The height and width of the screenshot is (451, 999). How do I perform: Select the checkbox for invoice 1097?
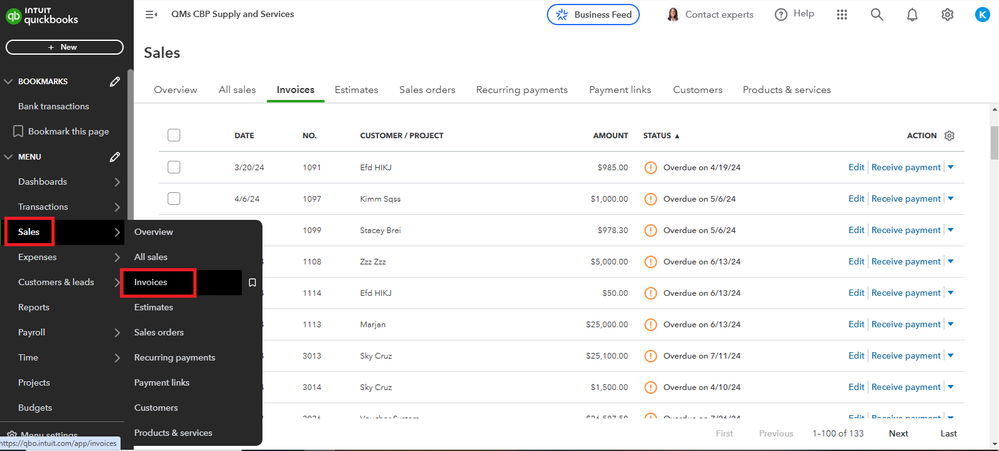click(x=174, y=199)
